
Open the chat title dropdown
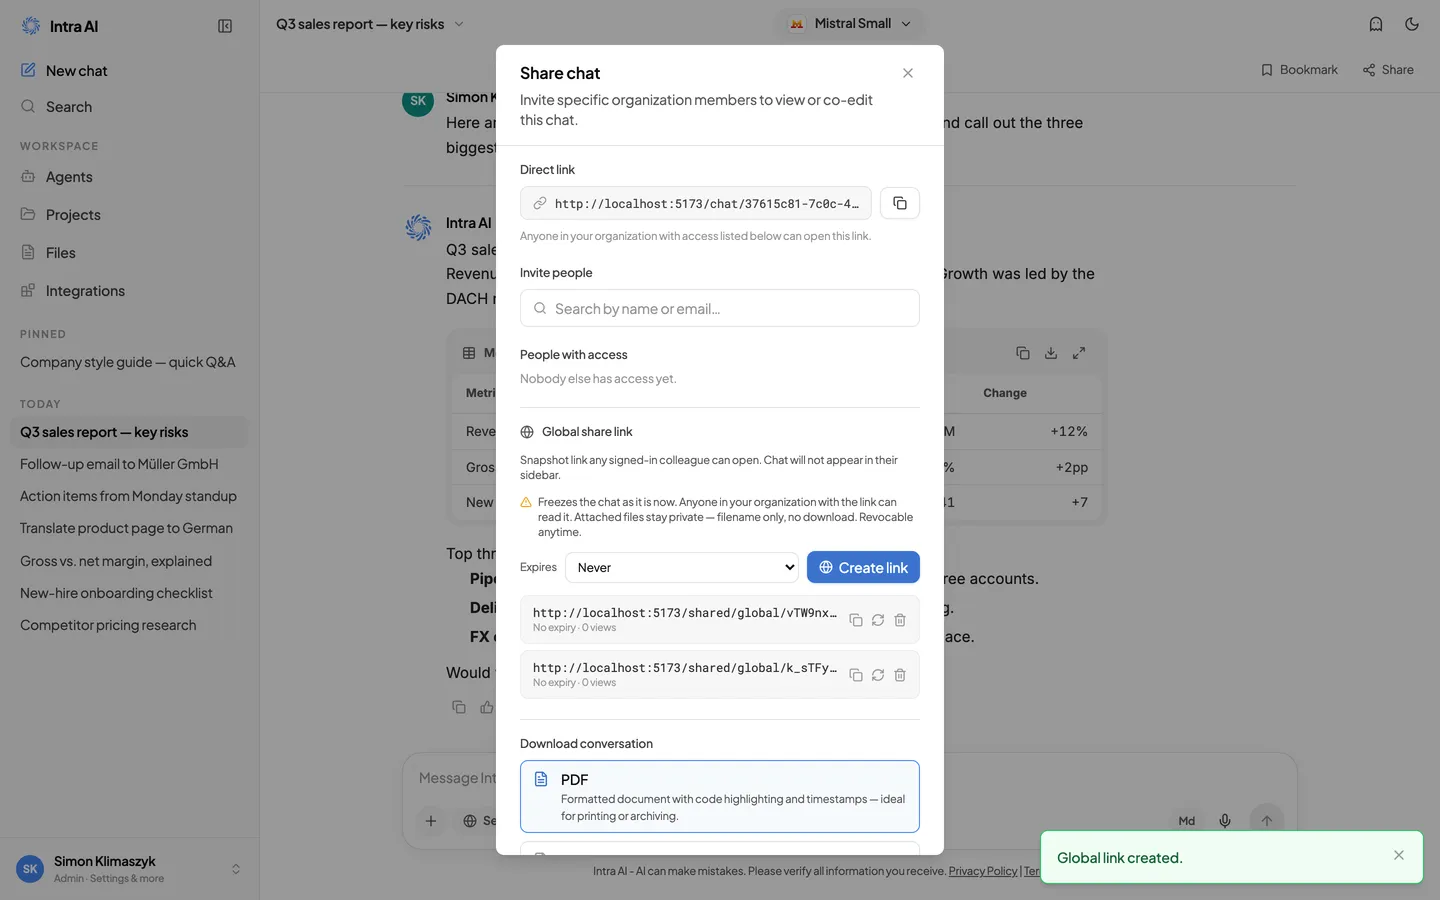(370, 24)
